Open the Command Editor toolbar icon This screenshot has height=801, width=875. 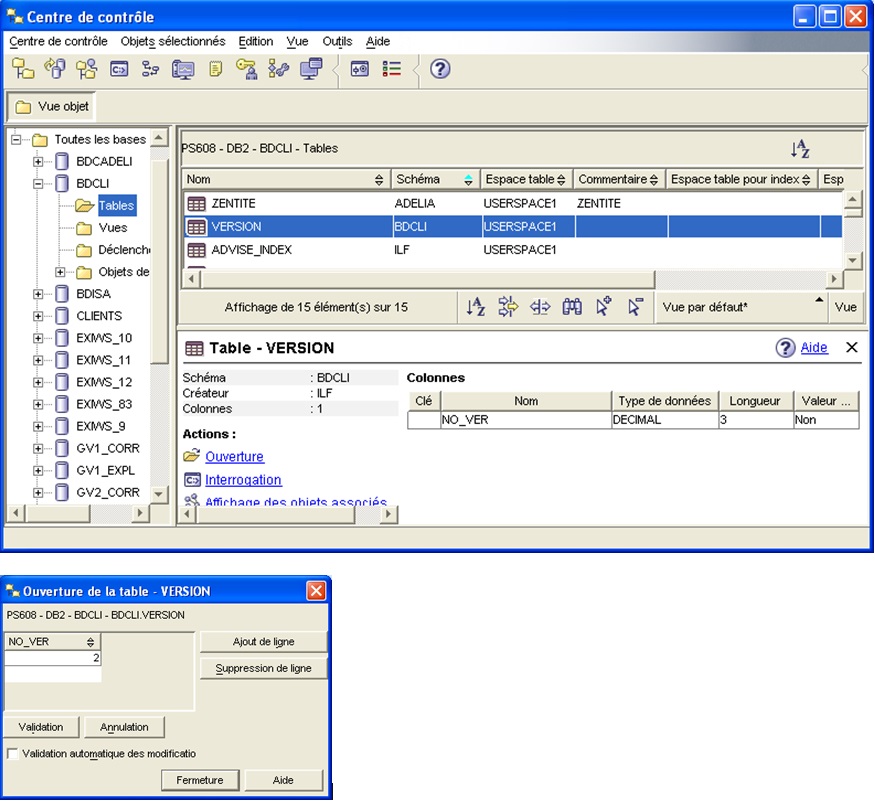pos(119,69)
